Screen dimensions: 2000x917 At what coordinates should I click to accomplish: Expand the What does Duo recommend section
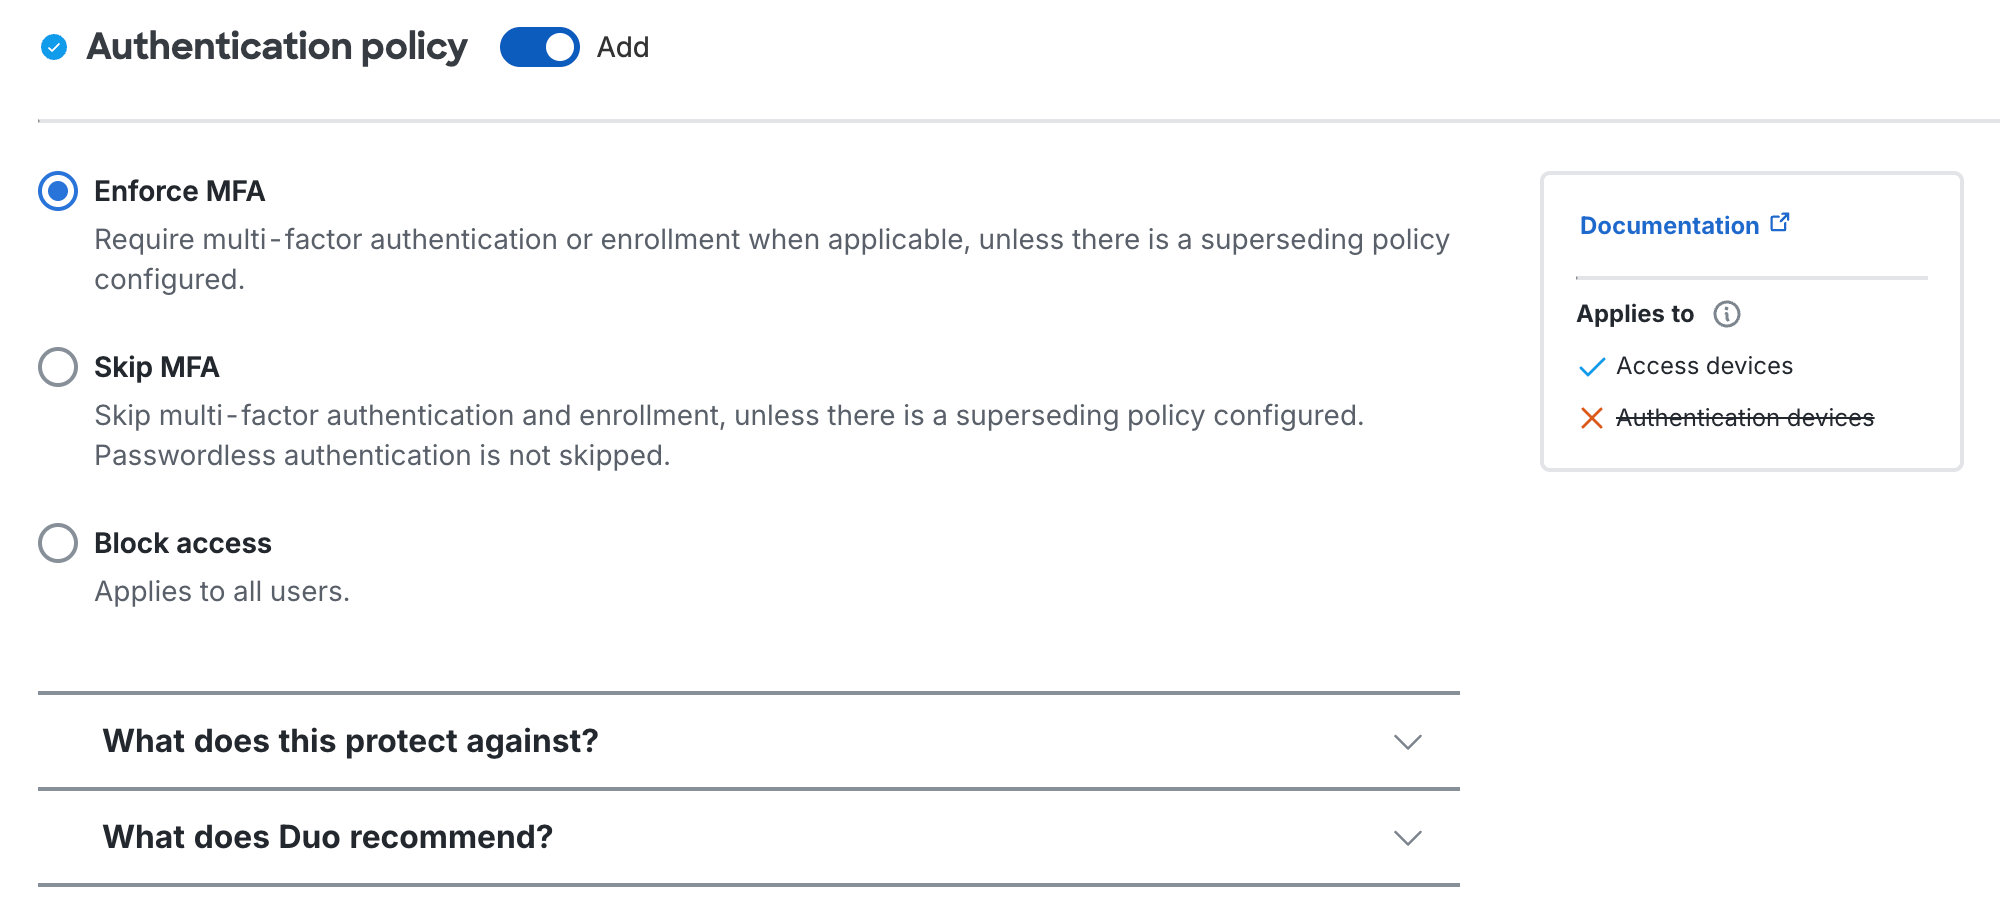click(329, 836)
